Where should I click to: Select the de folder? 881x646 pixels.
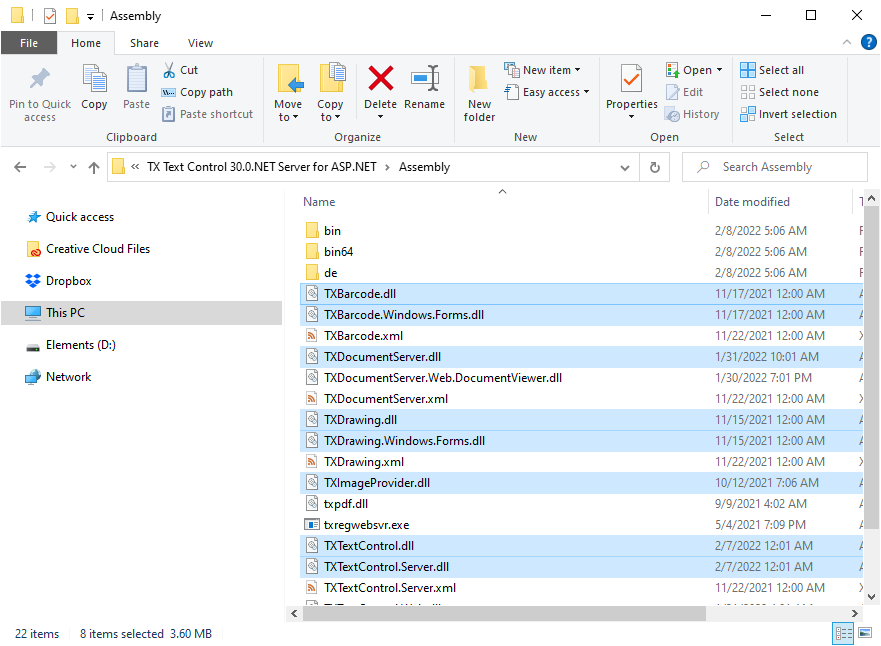click(x=582, y=273)
